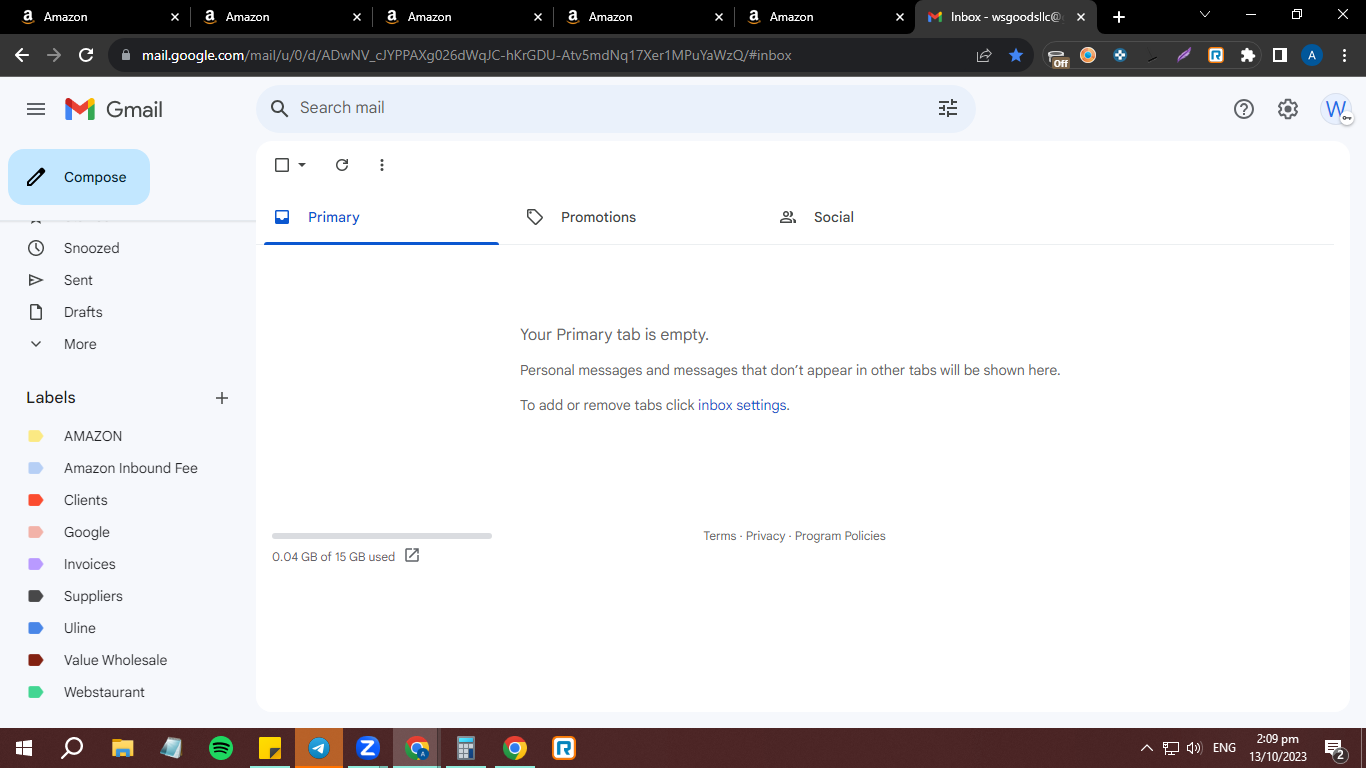1366x768 pixels.
Task: Refresh the inbox
Action: pyautogui.click(x=342, y=165)
